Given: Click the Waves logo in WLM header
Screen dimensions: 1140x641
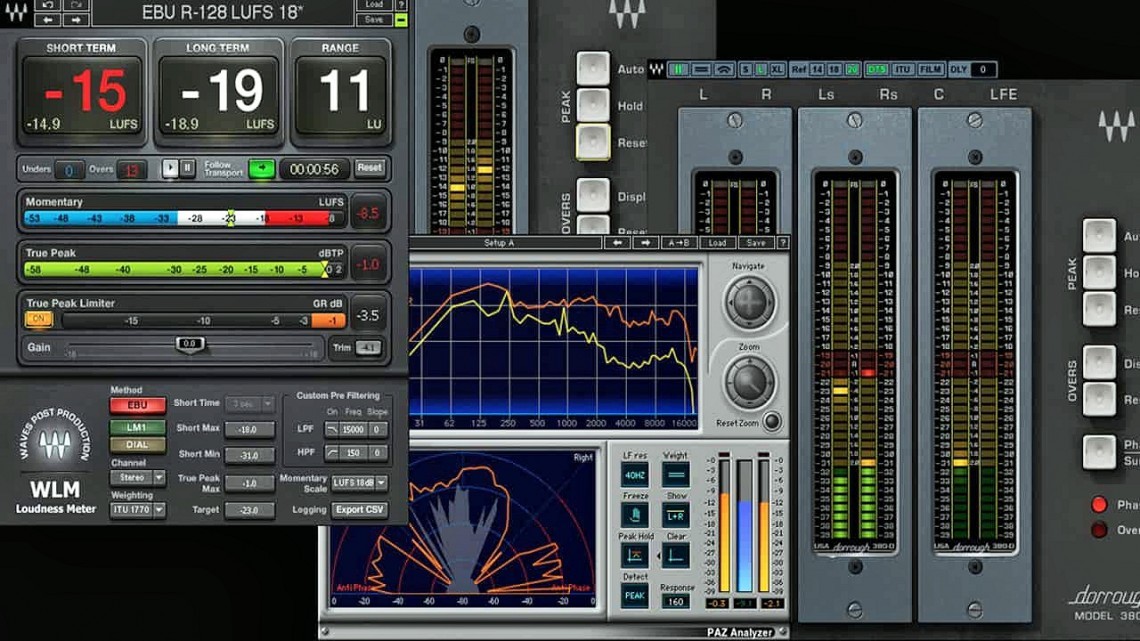Looking at the screenshot, I should tap(16, 12).
